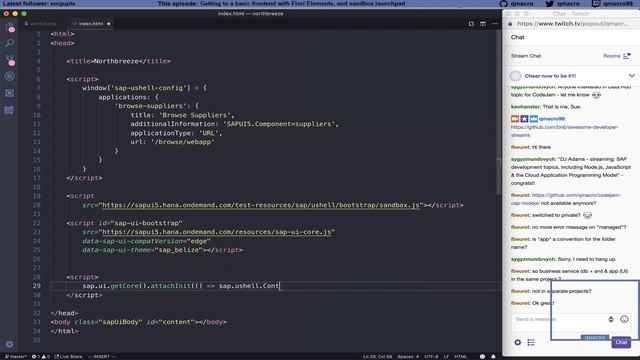
Task: Open the codejam-cap-nodejs GitHub link in chat
Action: coord(565,199)
